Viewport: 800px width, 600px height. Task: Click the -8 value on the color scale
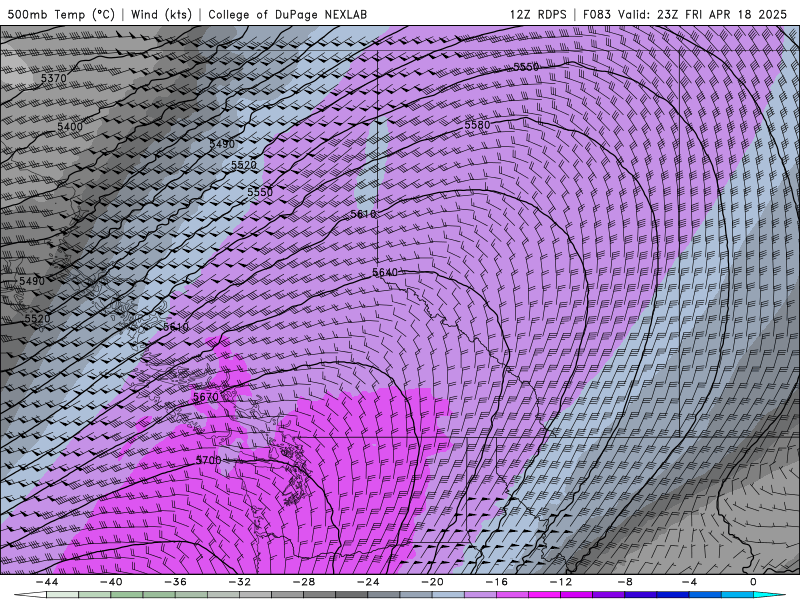pos(625,582)
